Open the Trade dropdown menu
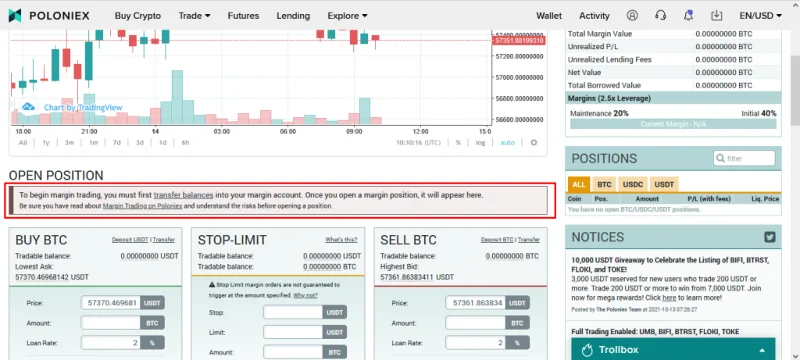 [194, 16]
